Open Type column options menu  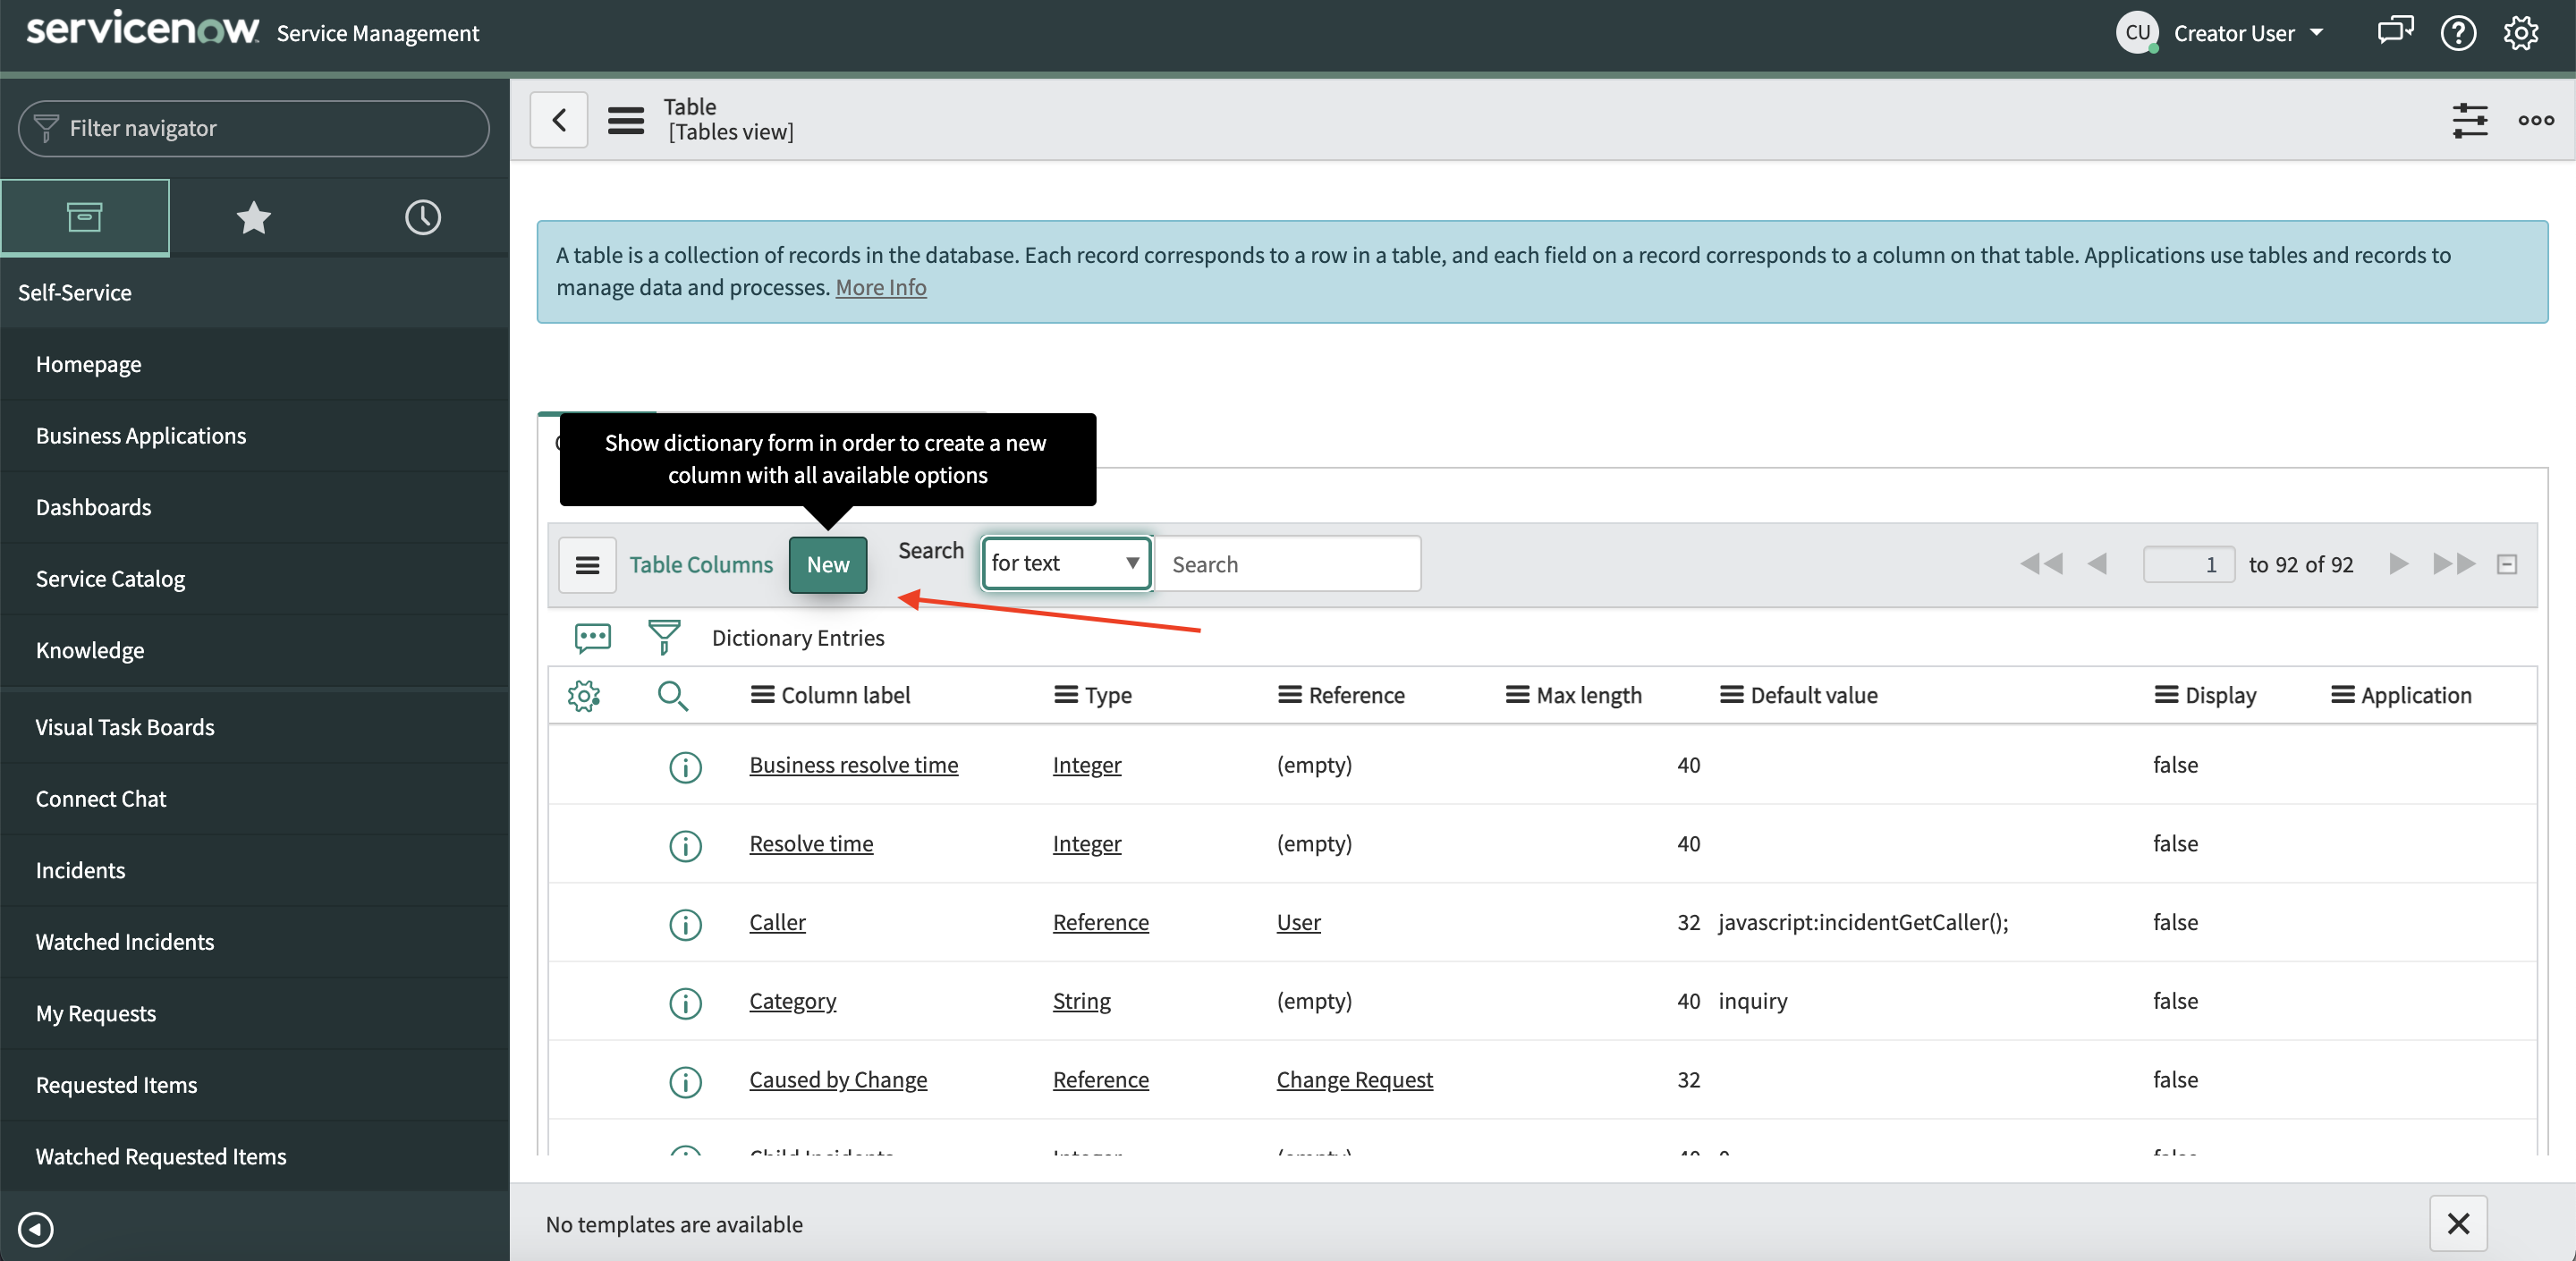point(1066,695)
